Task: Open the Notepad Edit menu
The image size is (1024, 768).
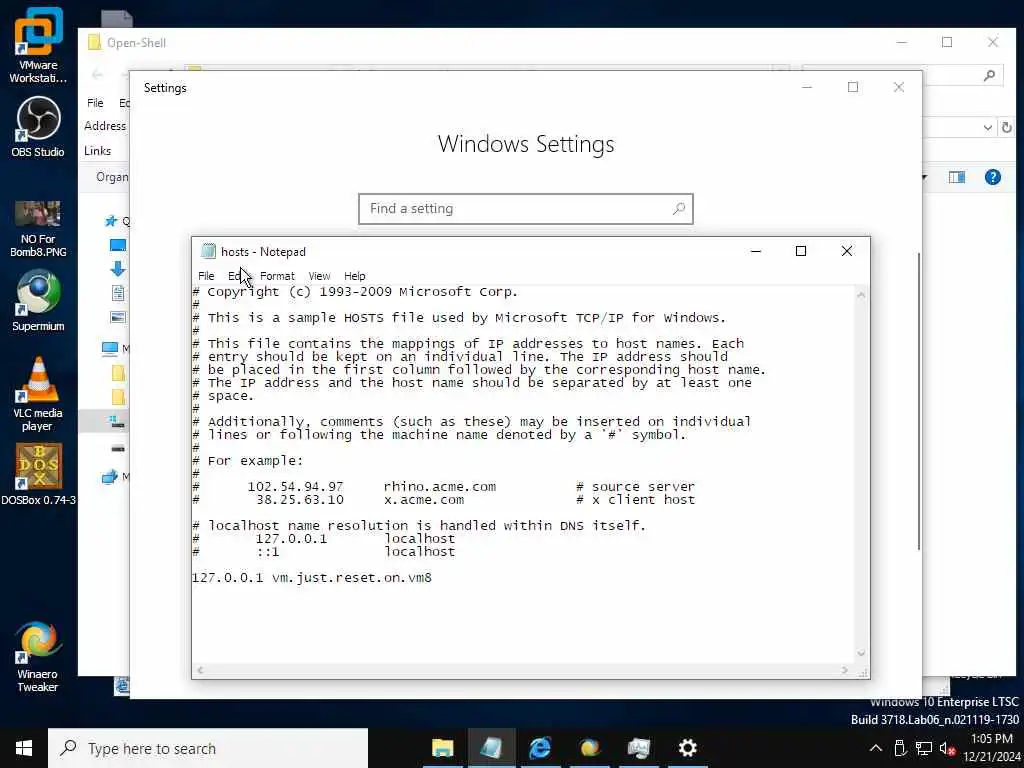Action: (236, 276)
